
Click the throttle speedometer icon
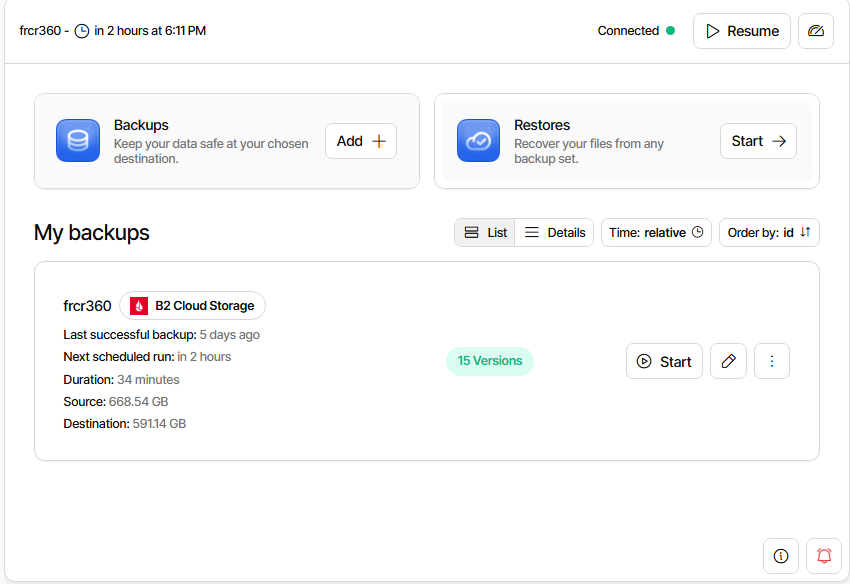coord(816,31)
